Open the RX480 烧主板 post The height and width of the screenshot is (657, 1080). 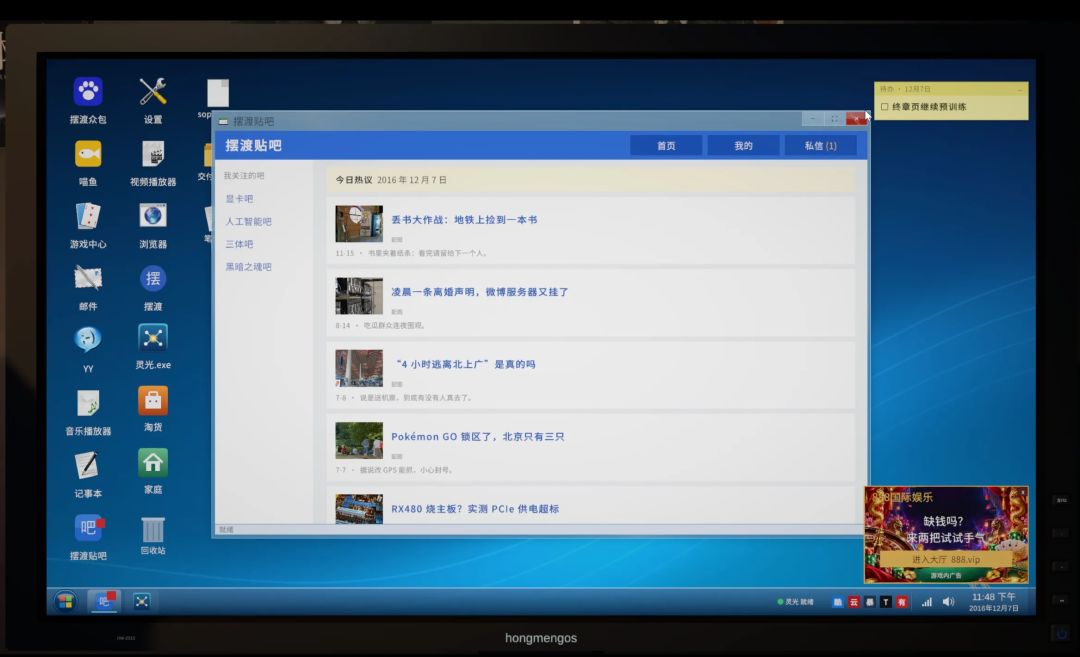[x=475, y=509]
